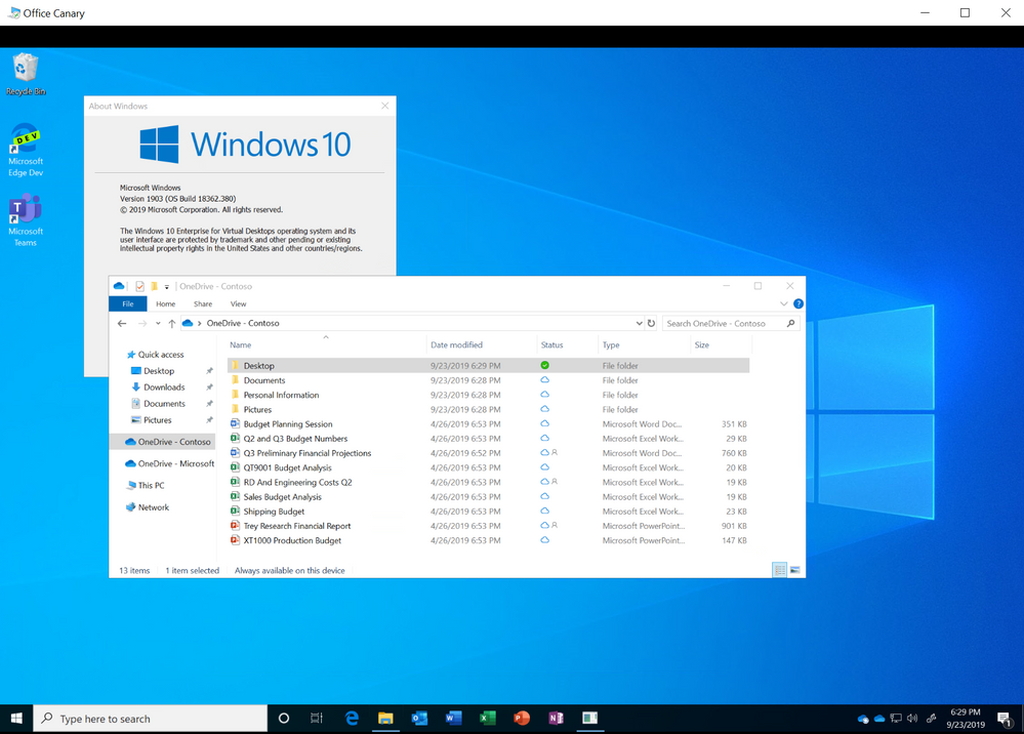Switch to the View ribbon tab
This screenshot has width=1024, height=734.
coord(238,303)
